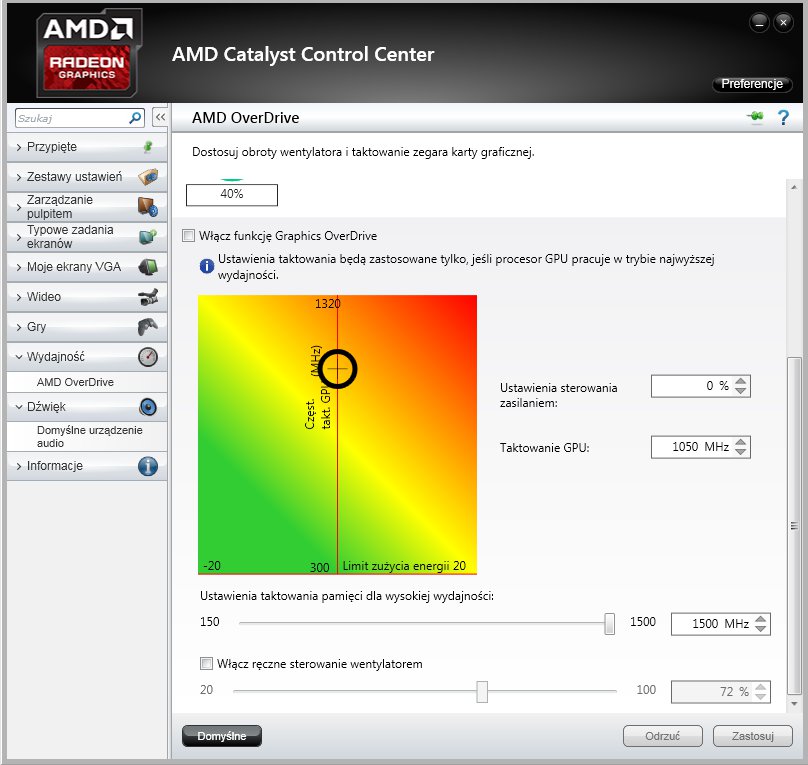Click the Wydajność gauge icon
808x765 pixels.
148,356
